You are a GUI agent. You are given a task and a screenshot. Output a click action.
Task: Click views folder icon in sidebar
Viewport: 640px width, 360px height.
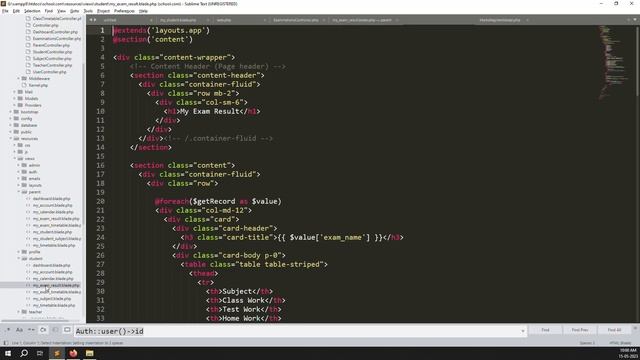pos(20,158)
